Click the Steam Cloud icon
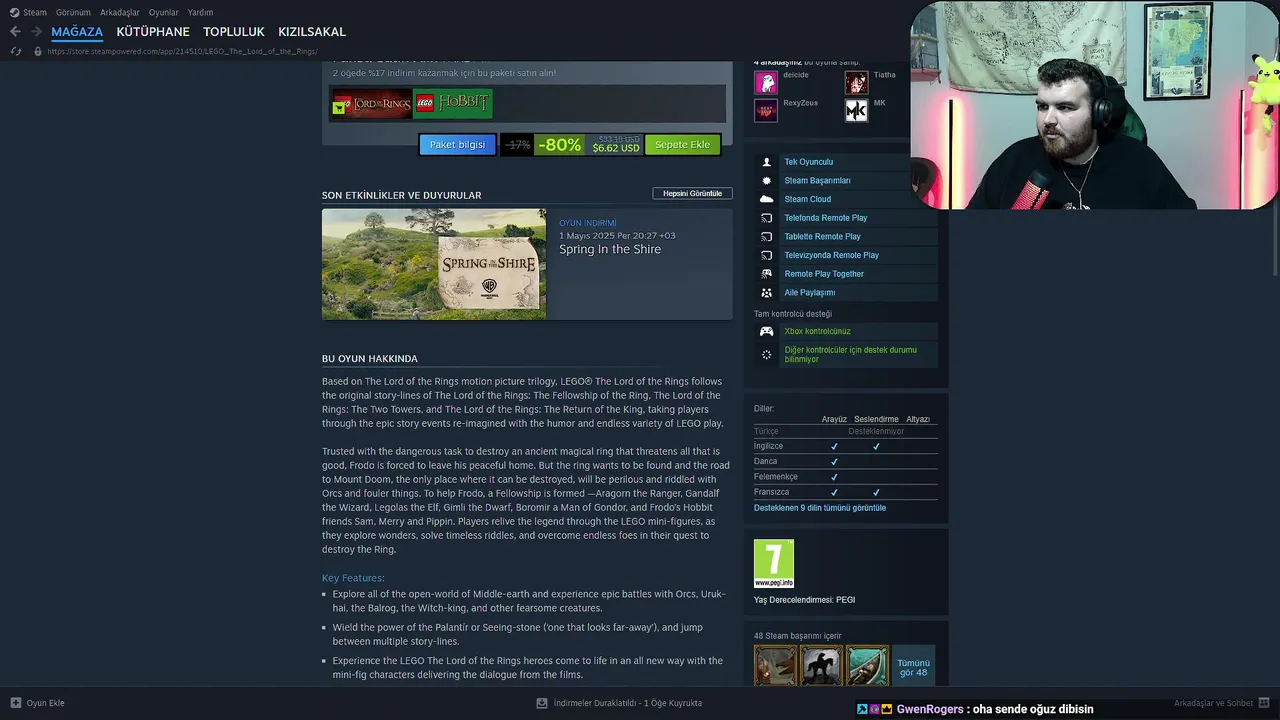Viewport: 1280px width, 720px height. [x=767, y=199]
